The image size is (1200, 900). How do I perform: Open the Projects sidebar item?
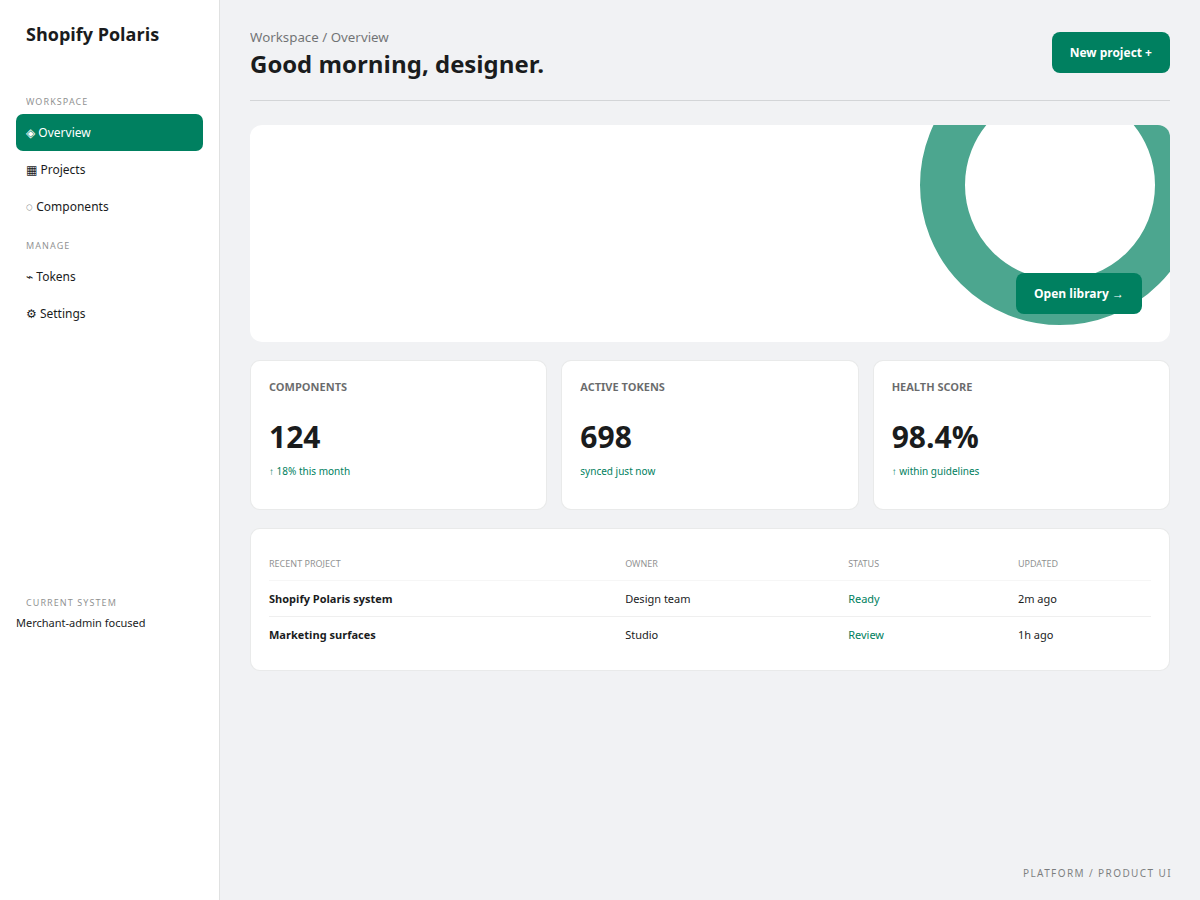109,170
